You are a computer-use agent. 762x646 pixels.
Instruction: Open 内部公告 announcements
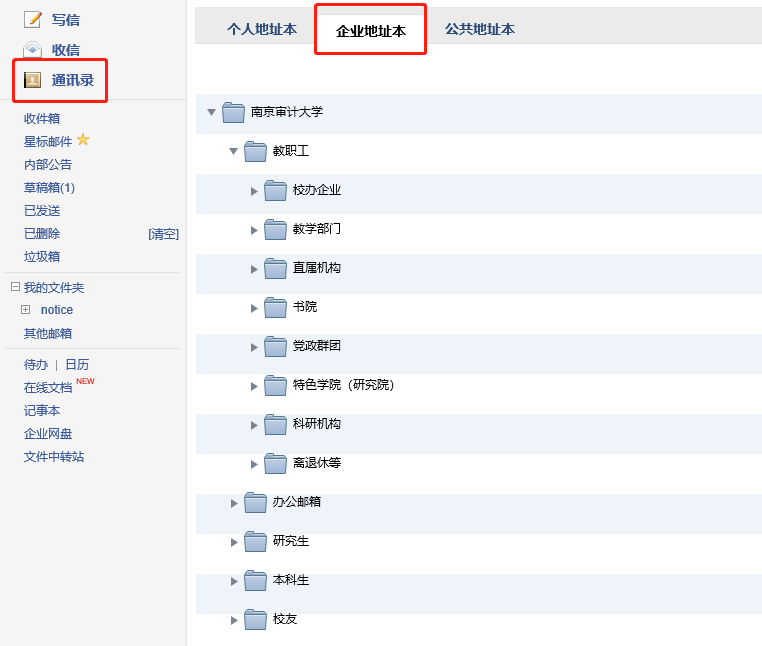pyautogui.click(x=48, y=165)
